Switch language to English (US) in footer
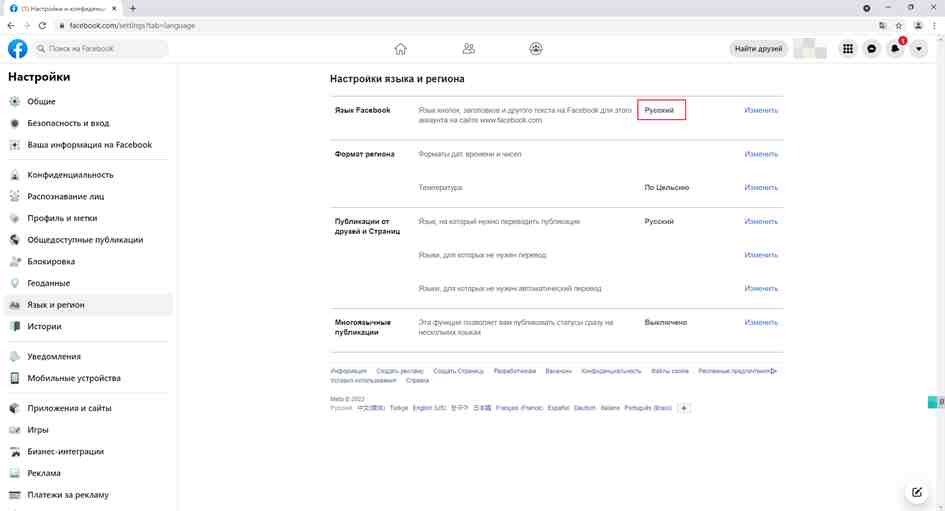 tap(429, 409)
